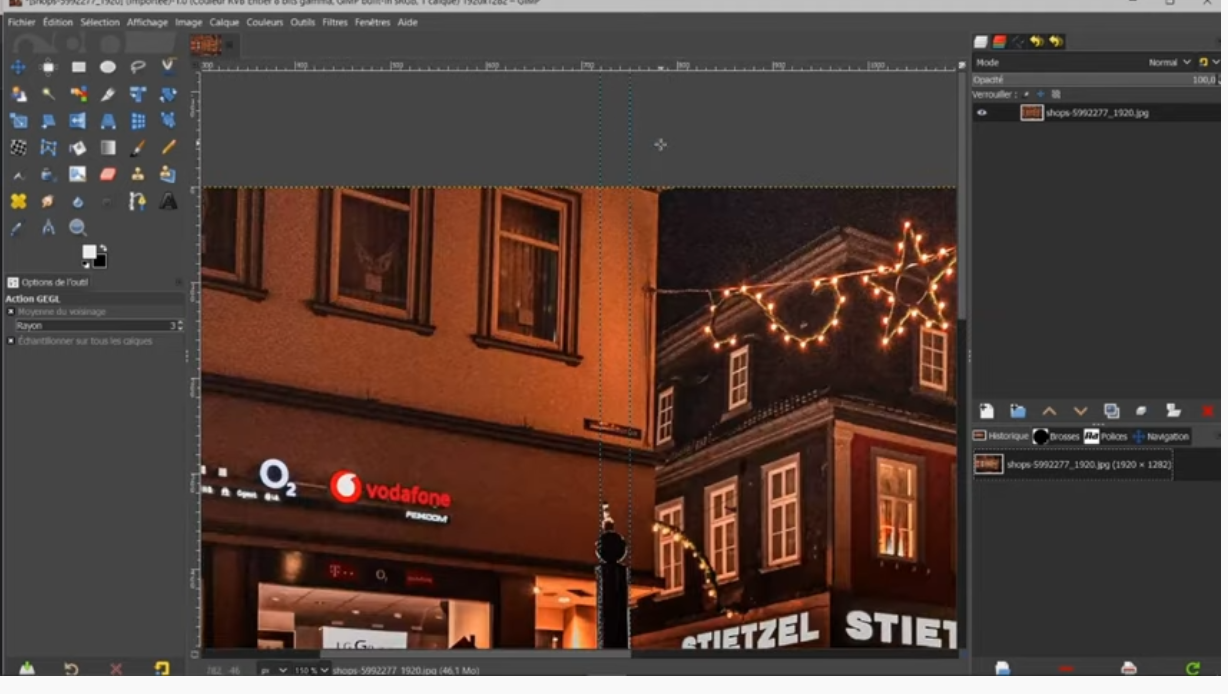The height and width of the screenshot is (694, 1228).
Task: Select the Crop scalpel tool
Action: (108, 94)
